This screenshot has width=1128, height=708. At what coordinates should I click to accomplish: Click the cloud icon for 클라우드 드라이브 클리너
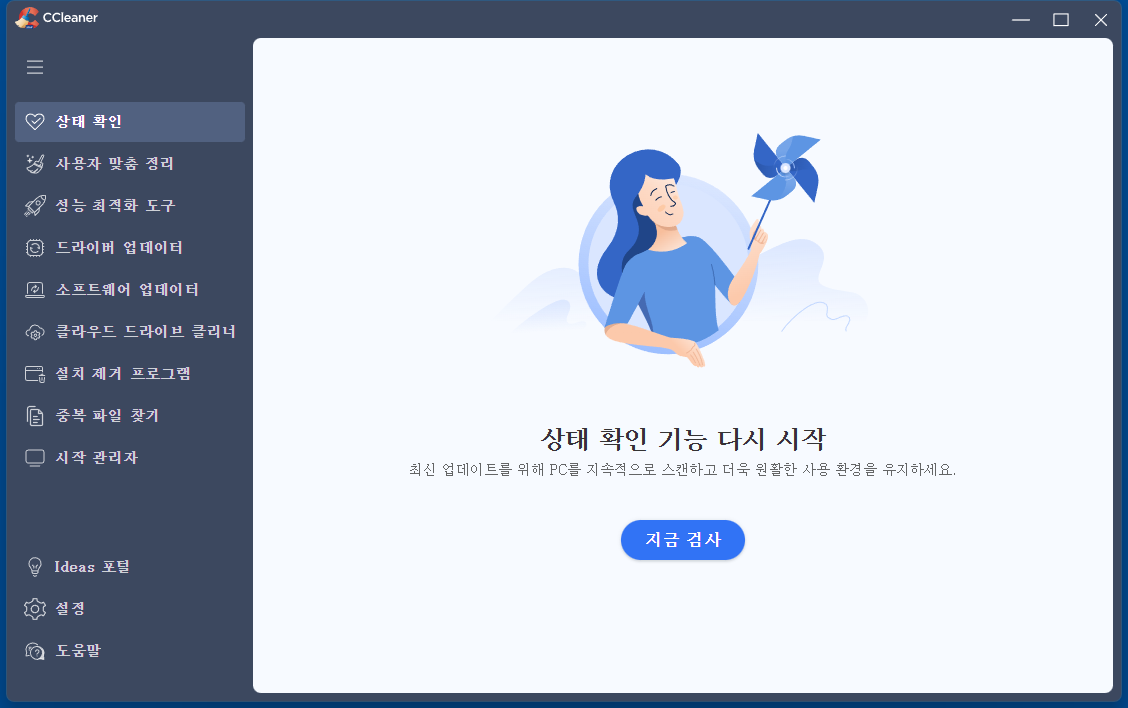pyautogui.click(x=35, y=332)
